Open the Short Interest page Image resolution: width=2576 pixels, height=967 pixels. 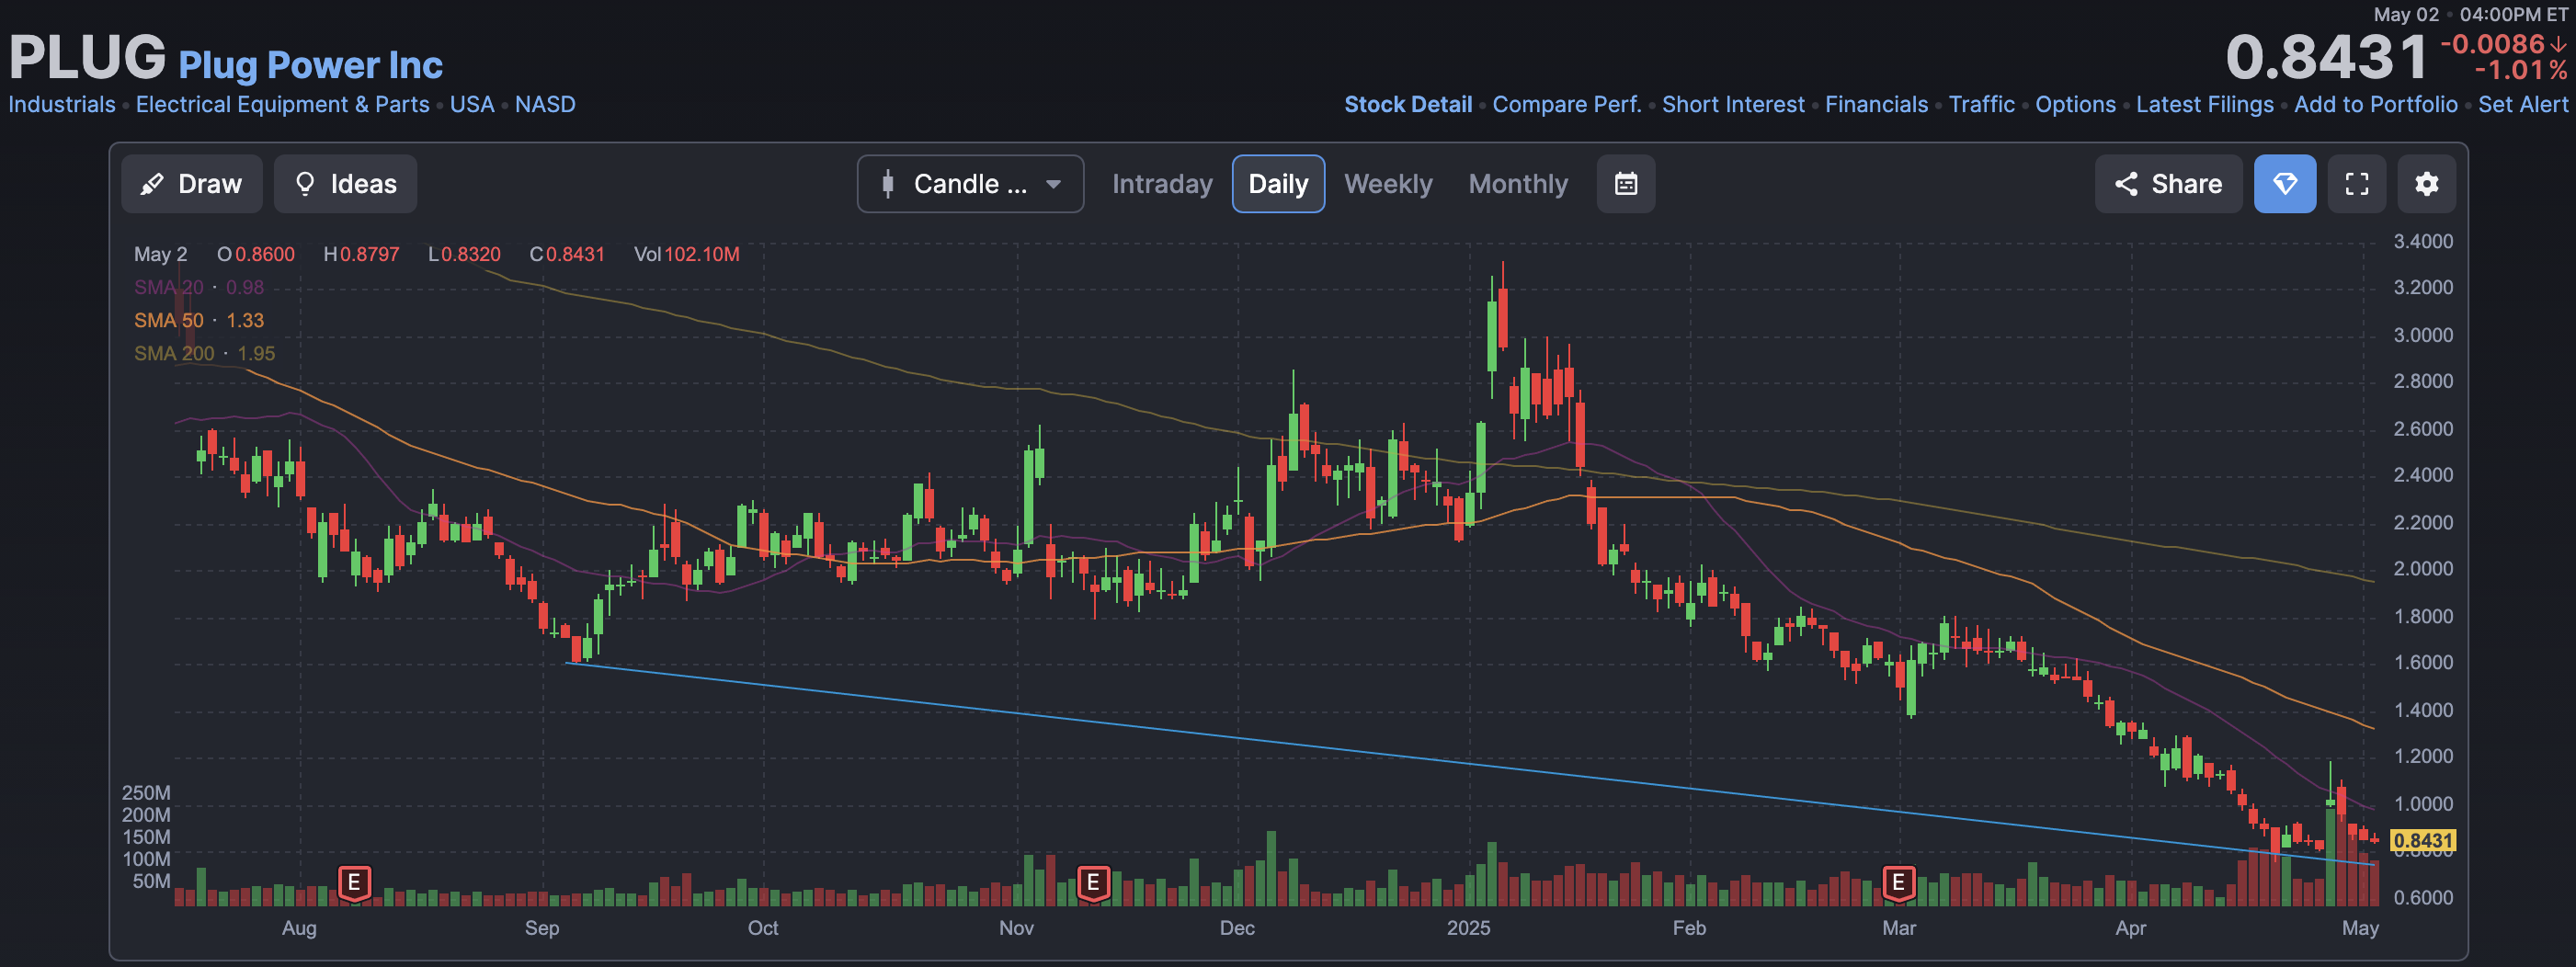point(1733,104)
